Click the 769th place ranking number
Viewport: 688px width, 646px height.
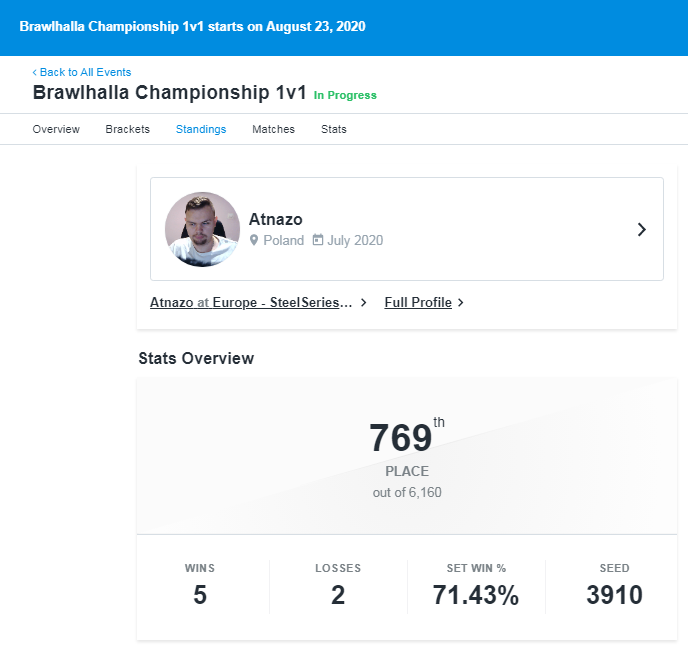click(401, 438)
